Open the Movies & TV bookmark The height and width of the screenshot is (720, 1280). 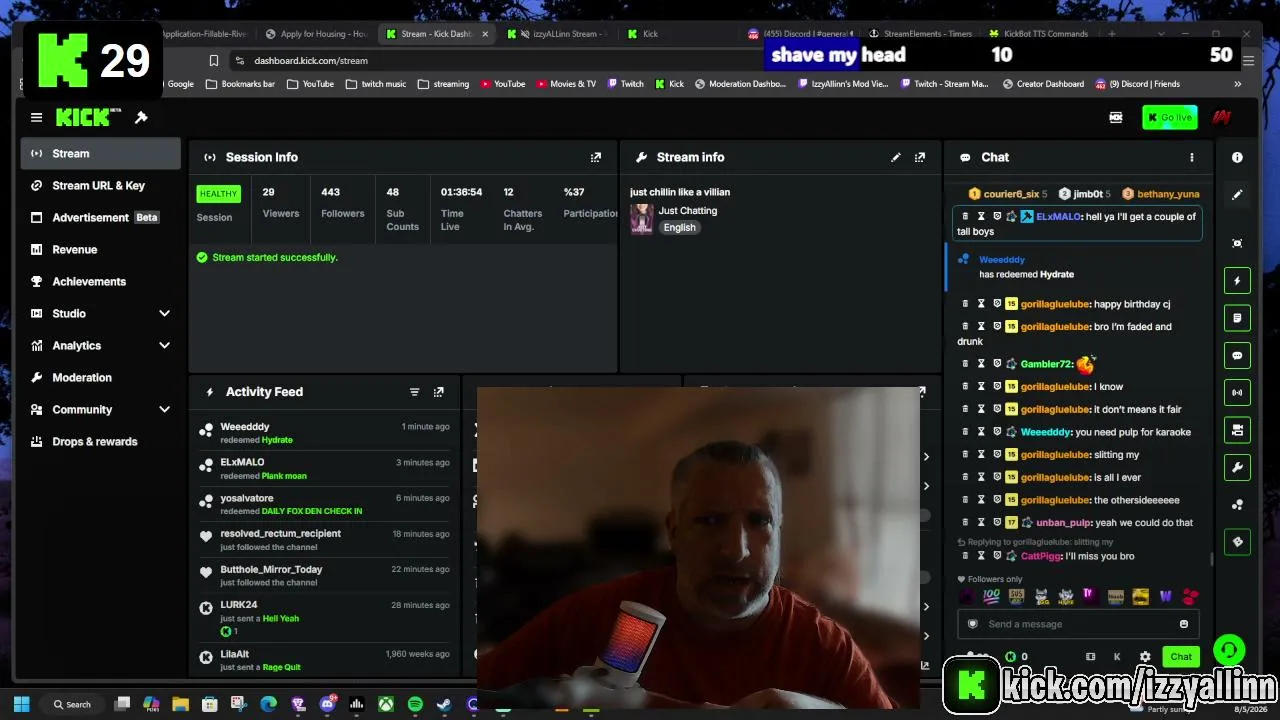point(566,84)
